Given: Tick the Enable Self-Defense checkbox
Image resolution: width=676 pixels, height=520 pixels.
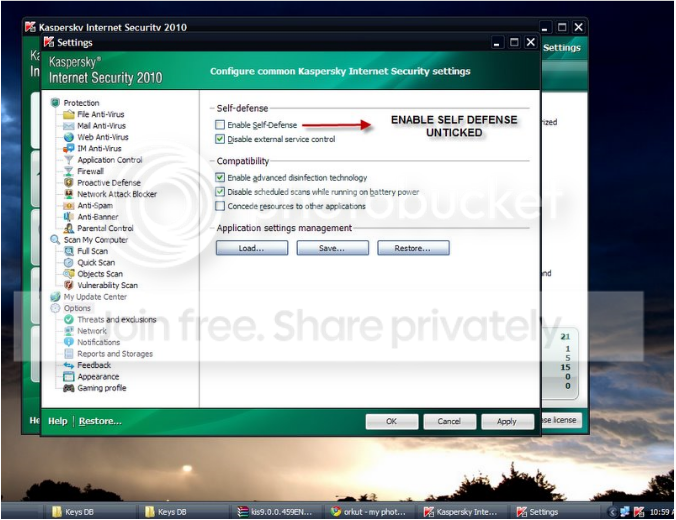Looking at the screenshot, I should [220, 125].
